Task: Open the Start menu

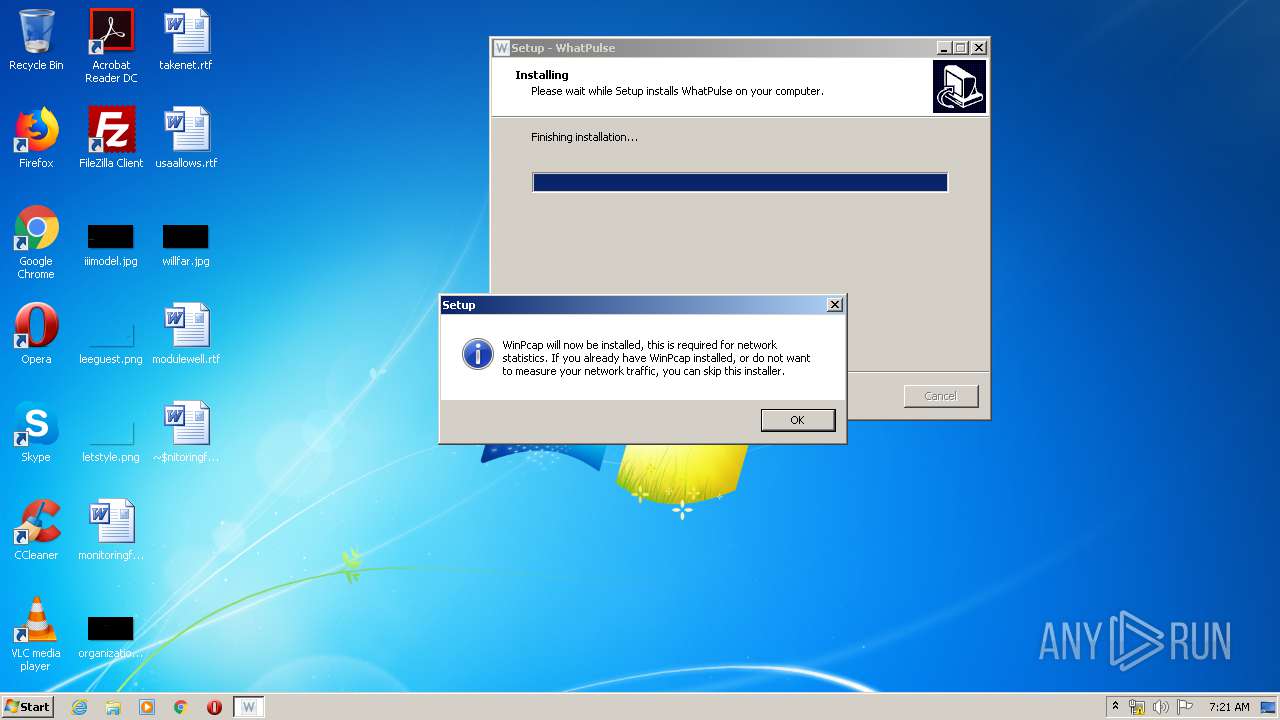Action: pyautogui.click(x=27, y=706)
